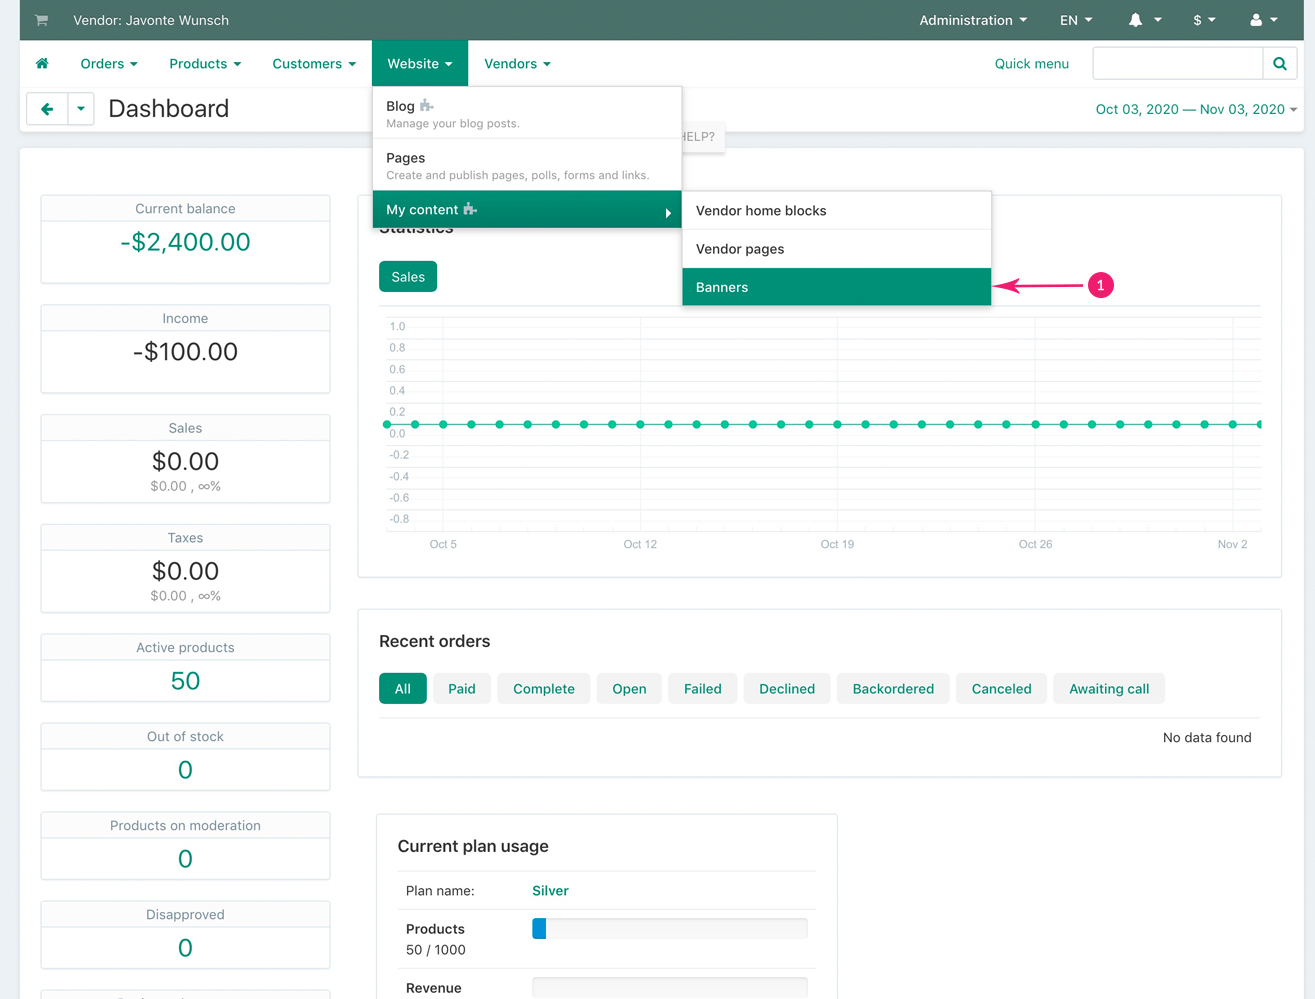Open Blog in the Website menu
This screenshot has height=999, width=1315.
pos(401,106)
